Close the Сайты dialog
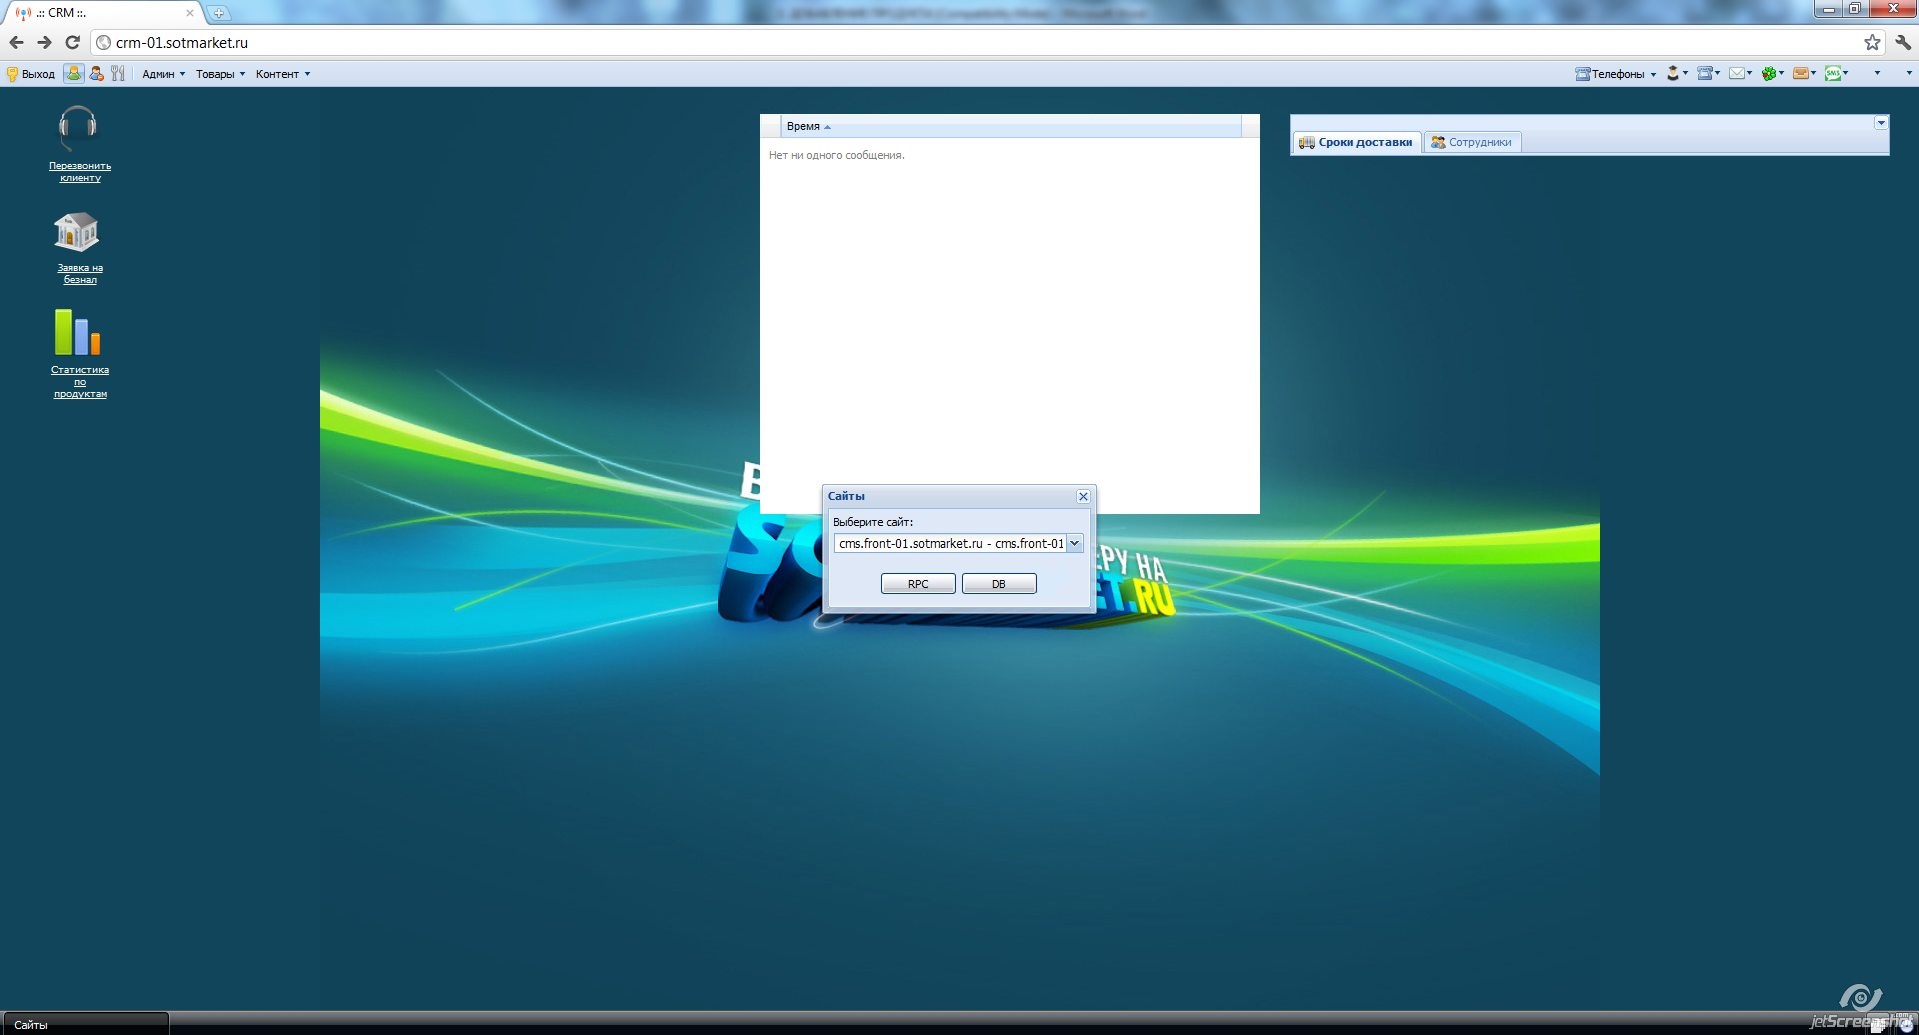The width and height of the screenshot is (1919, 1035). 1083,496
